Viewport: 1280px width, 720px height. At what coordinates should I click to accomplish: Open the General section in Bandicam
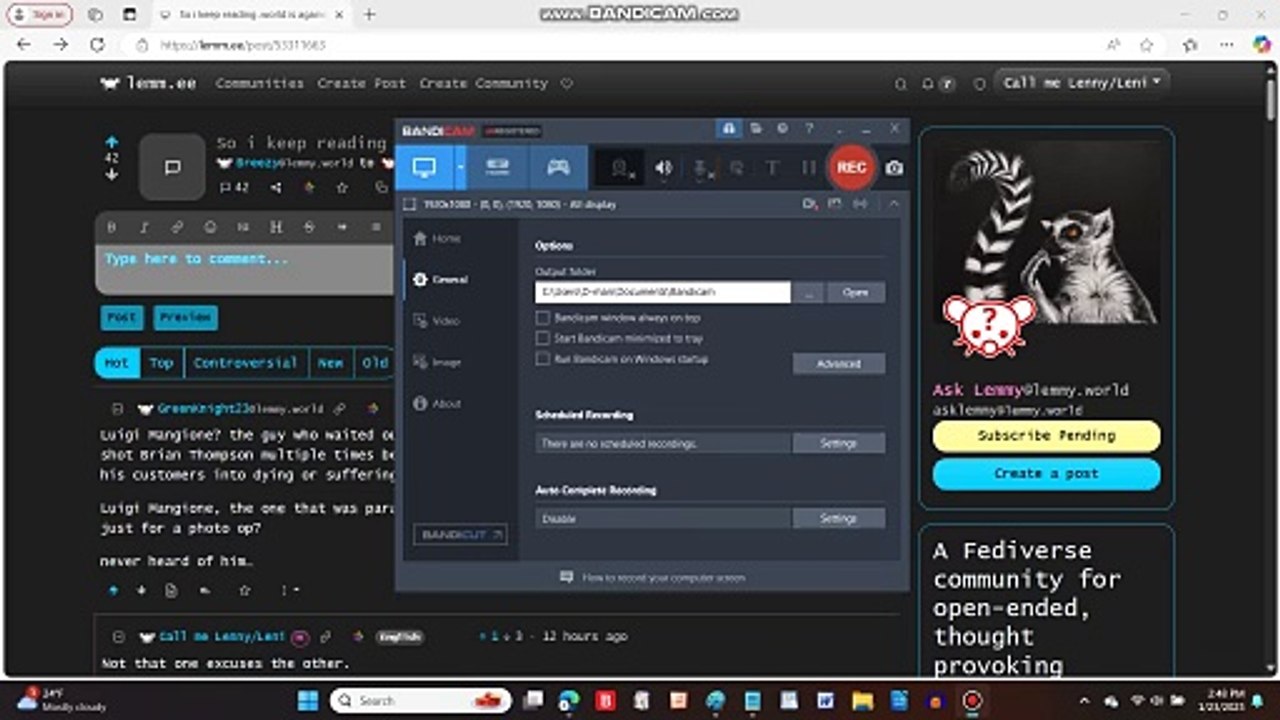[440, 280]
